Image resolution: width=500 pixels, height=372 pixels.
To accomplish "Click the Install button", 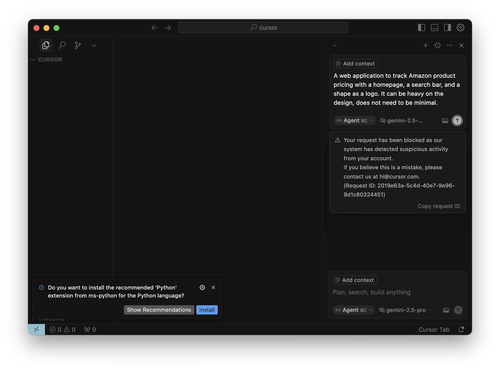I will [x=207, y=310].
